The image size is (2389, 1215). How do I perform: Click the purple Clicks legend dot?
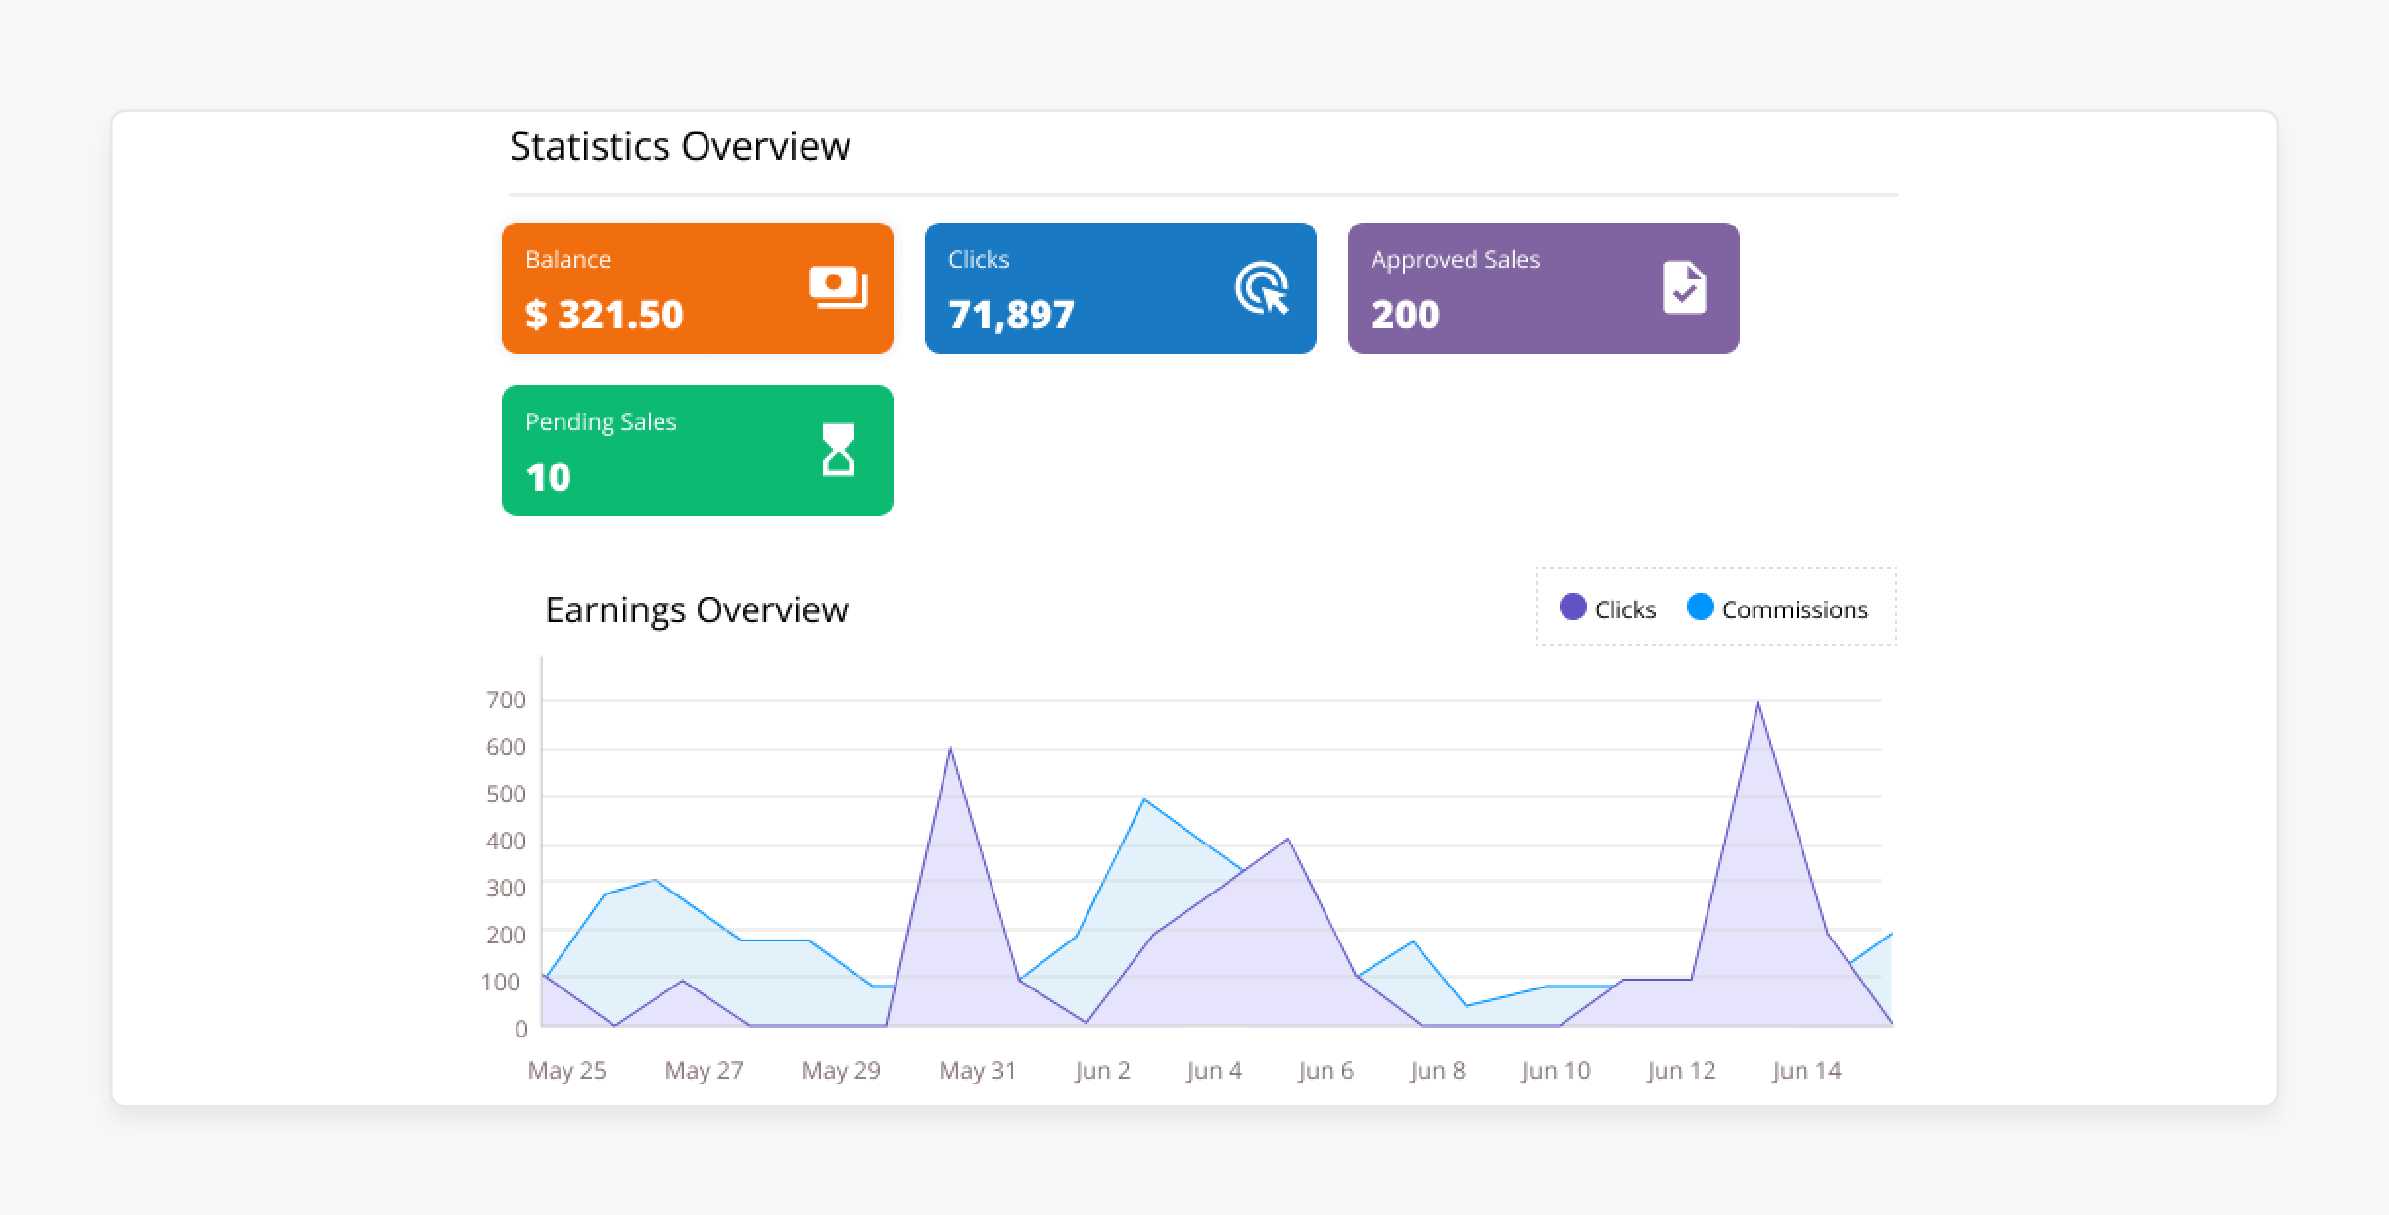(x=1573, y=607)
